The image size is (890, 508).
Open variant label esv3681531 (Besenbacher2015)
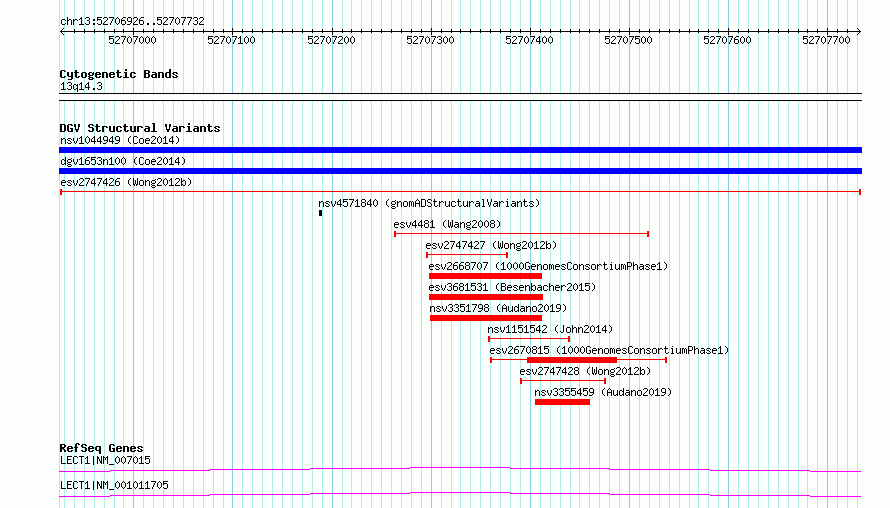tap(513, 287)
